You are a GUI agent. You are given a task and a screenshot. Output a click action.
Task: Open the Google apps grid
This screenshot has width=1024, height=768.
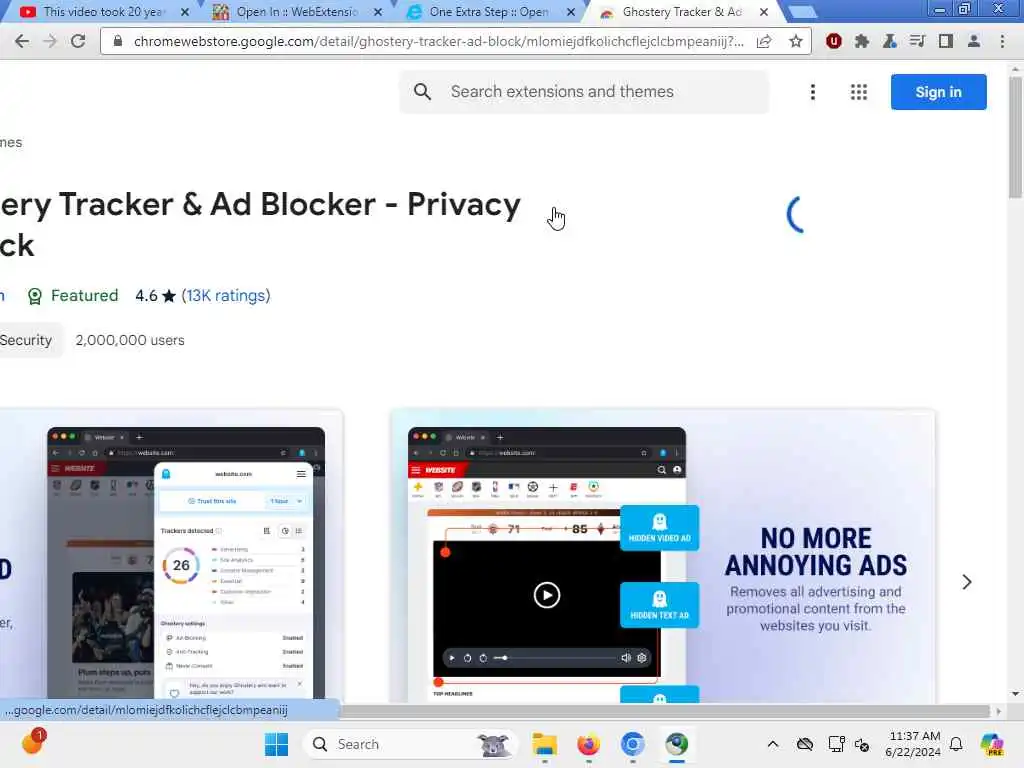(859, 92)
